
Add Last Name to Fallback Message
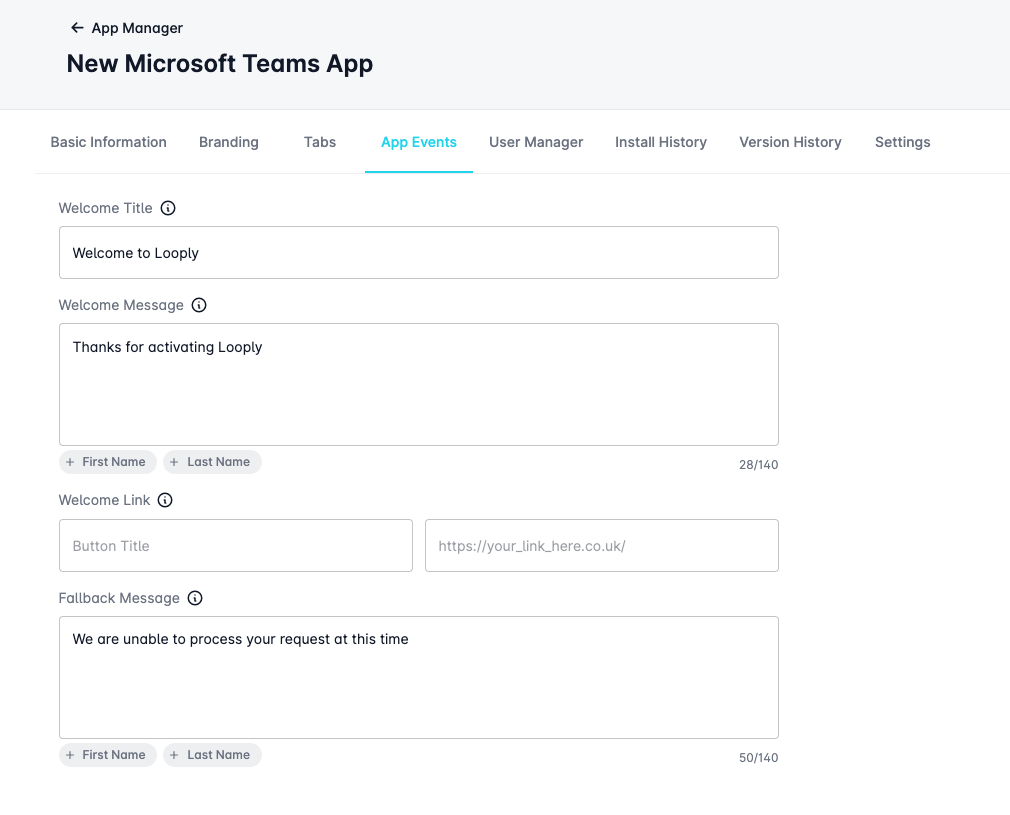click(212, 755)
